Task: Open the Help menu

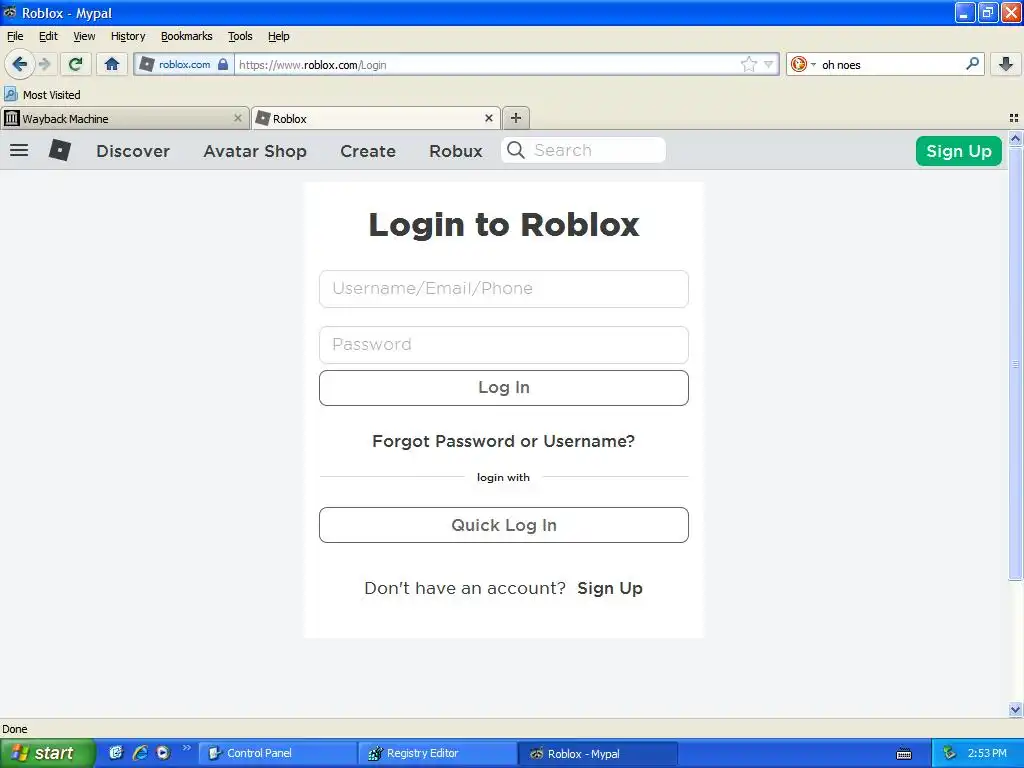Action: pos(278,36)
